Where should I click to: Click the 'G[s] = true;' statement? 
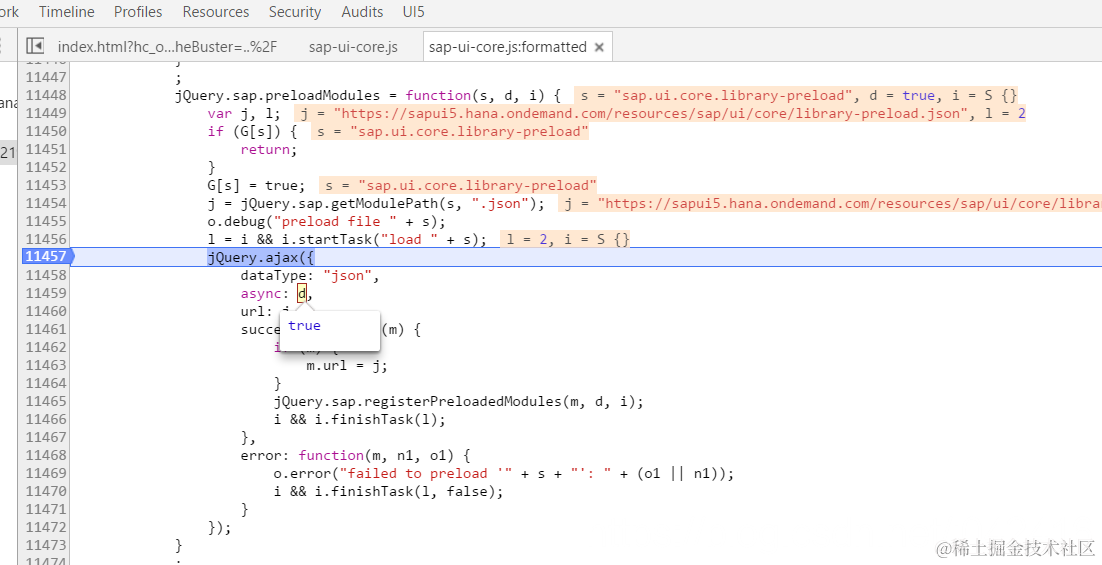pyautogui.click(x=257, y=186)
